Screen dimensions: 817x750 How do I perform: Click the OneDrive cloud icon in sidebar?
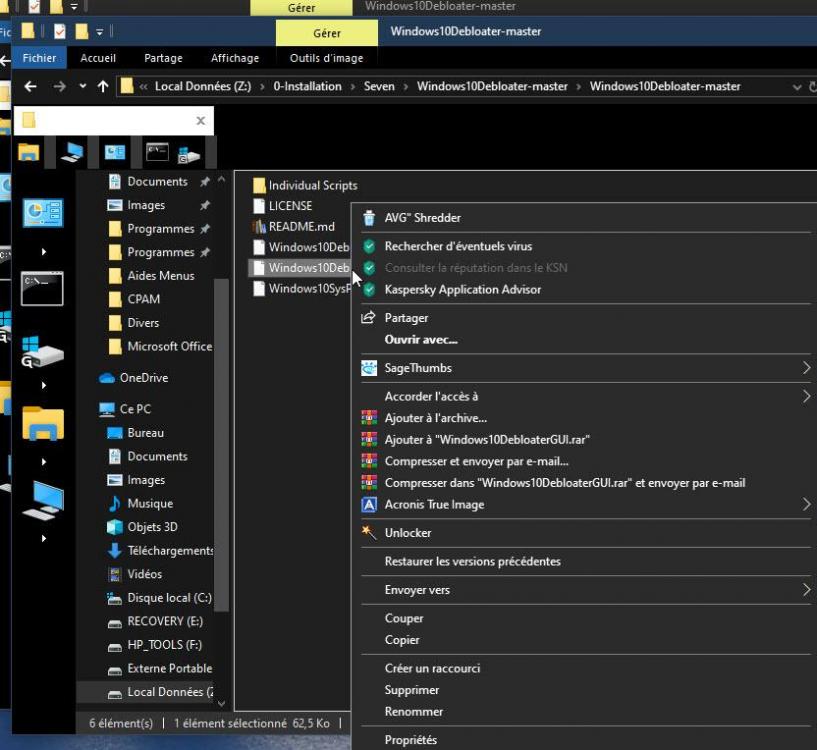tap(107, 378)
